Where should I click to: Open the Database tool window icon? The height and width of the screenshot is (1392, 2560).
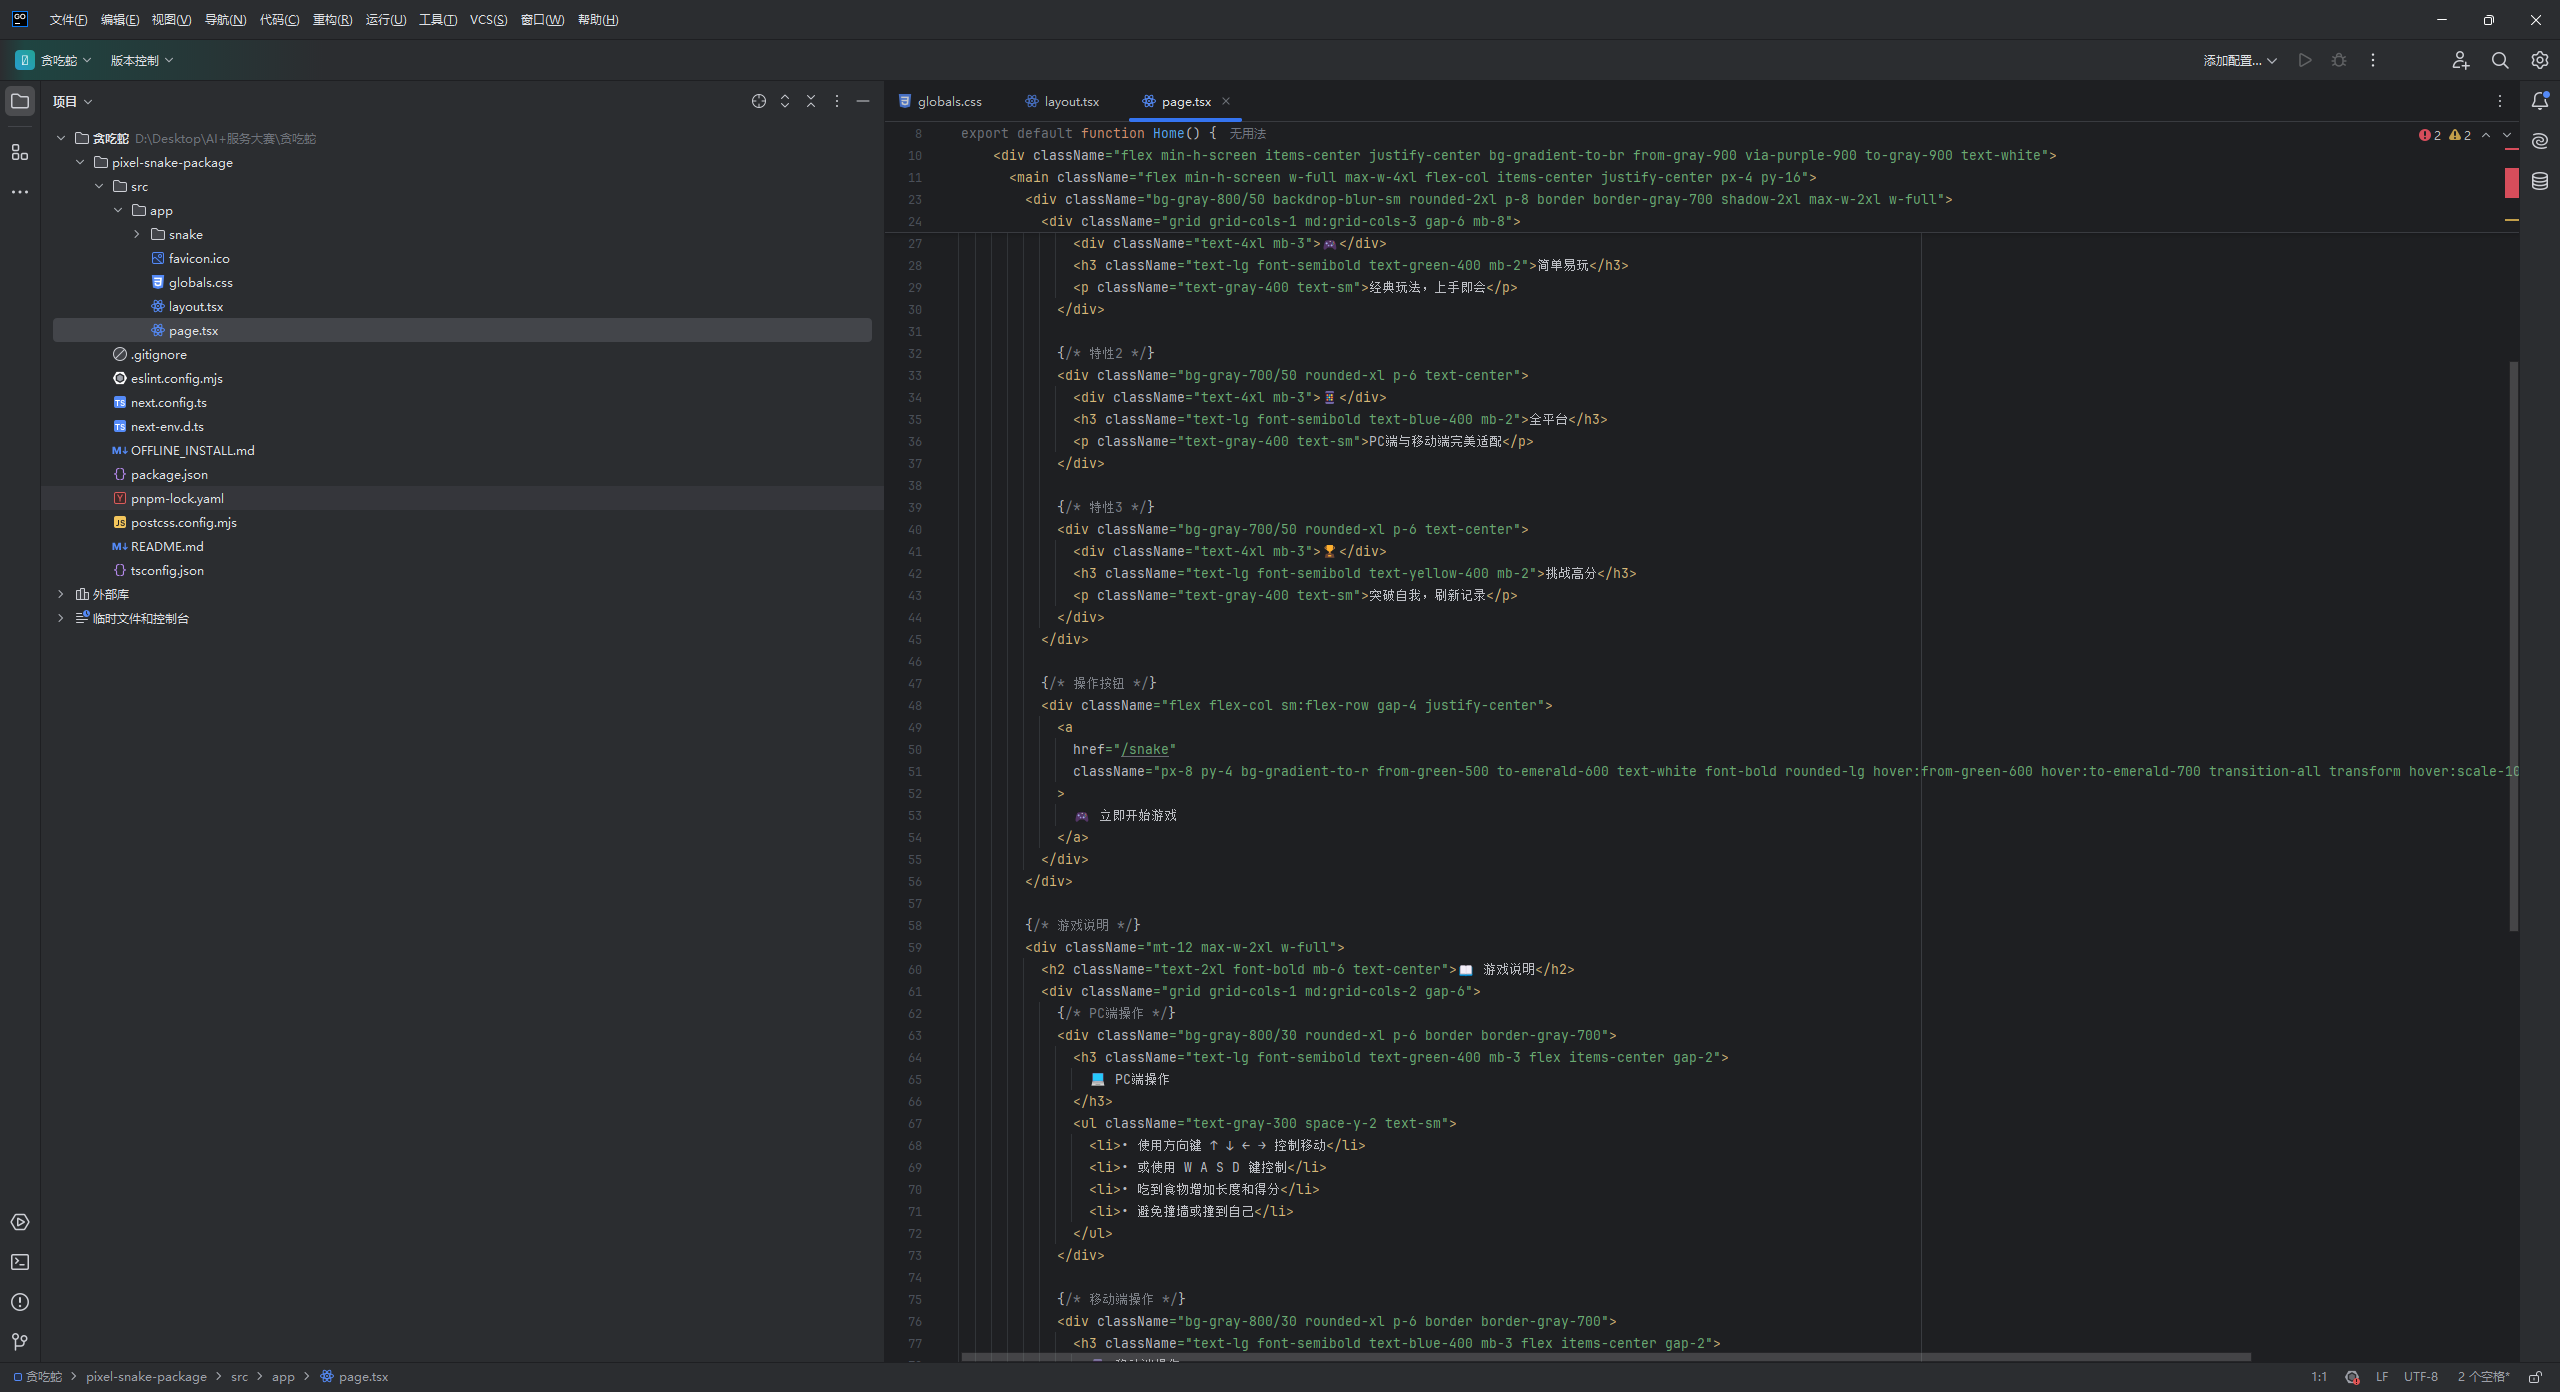click(x=2540, y=181)
